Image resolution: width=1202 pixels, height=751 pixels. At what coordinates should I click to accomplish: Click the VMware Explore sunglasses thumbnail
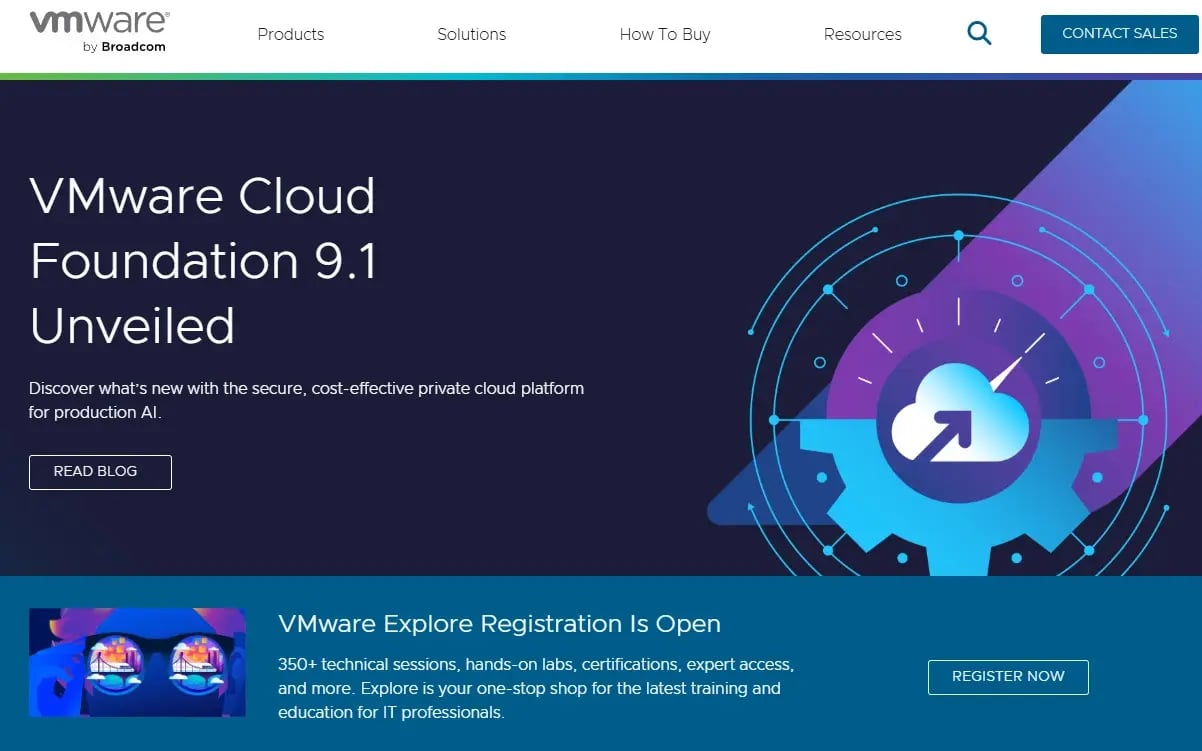coord(137,664)
